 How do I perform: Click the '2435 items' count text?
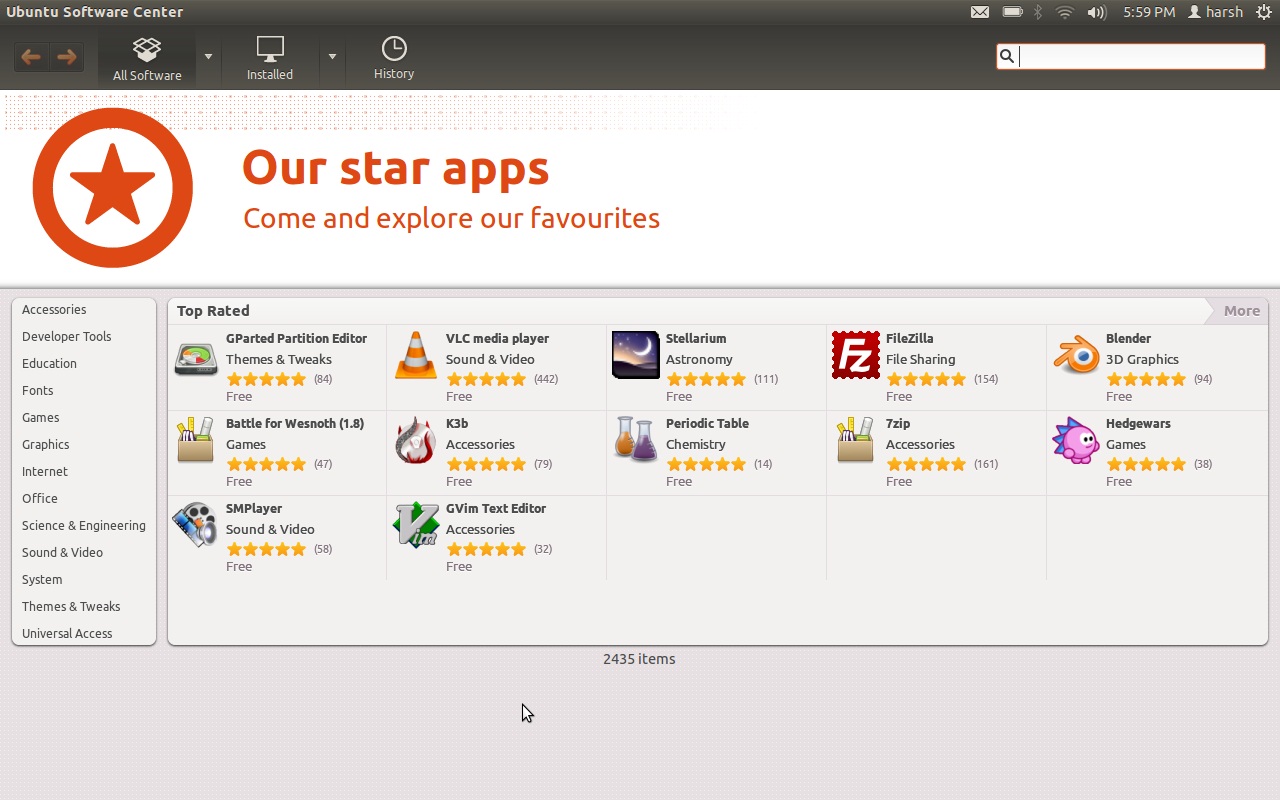[639, 659]
